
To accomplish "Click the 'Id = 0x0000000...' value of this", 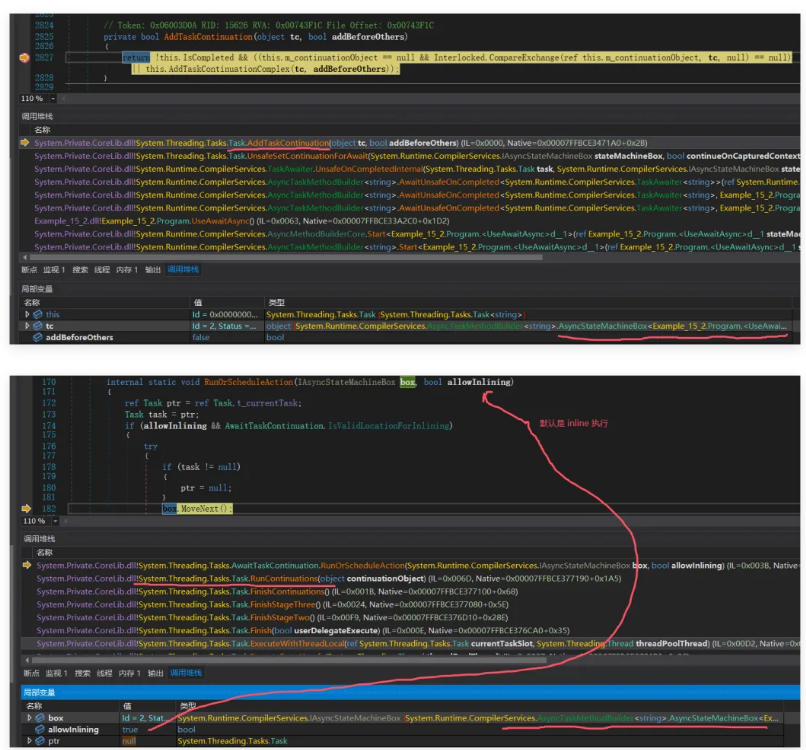I will point(225,314).
